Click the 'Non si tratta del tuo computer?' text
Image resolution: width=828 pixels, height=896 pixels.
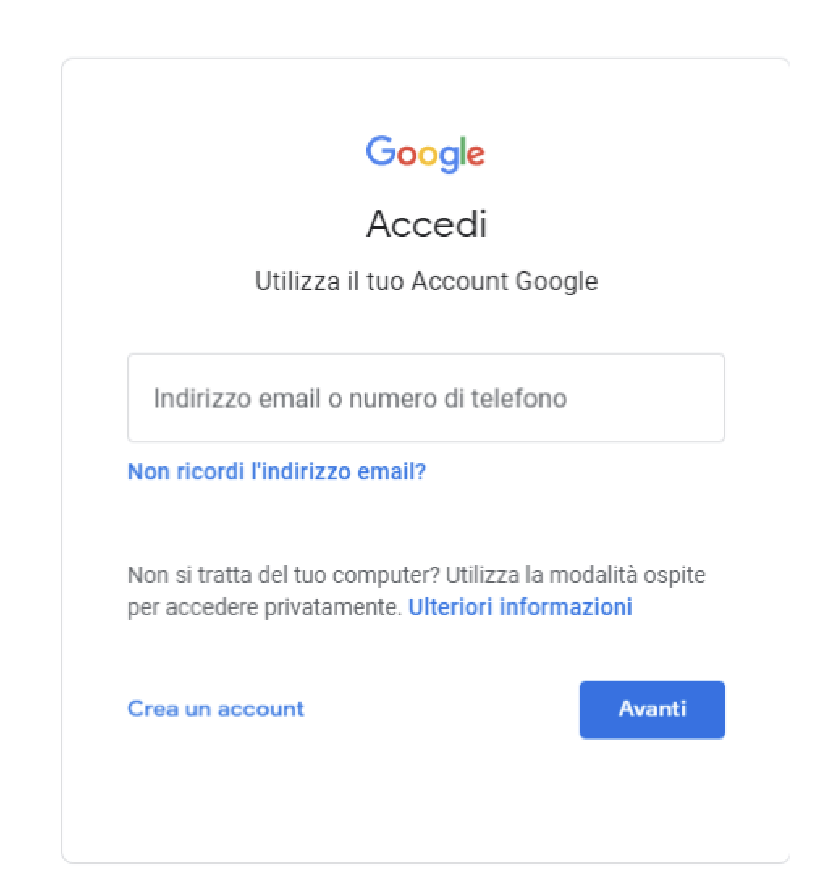click(x=284, y=575)
